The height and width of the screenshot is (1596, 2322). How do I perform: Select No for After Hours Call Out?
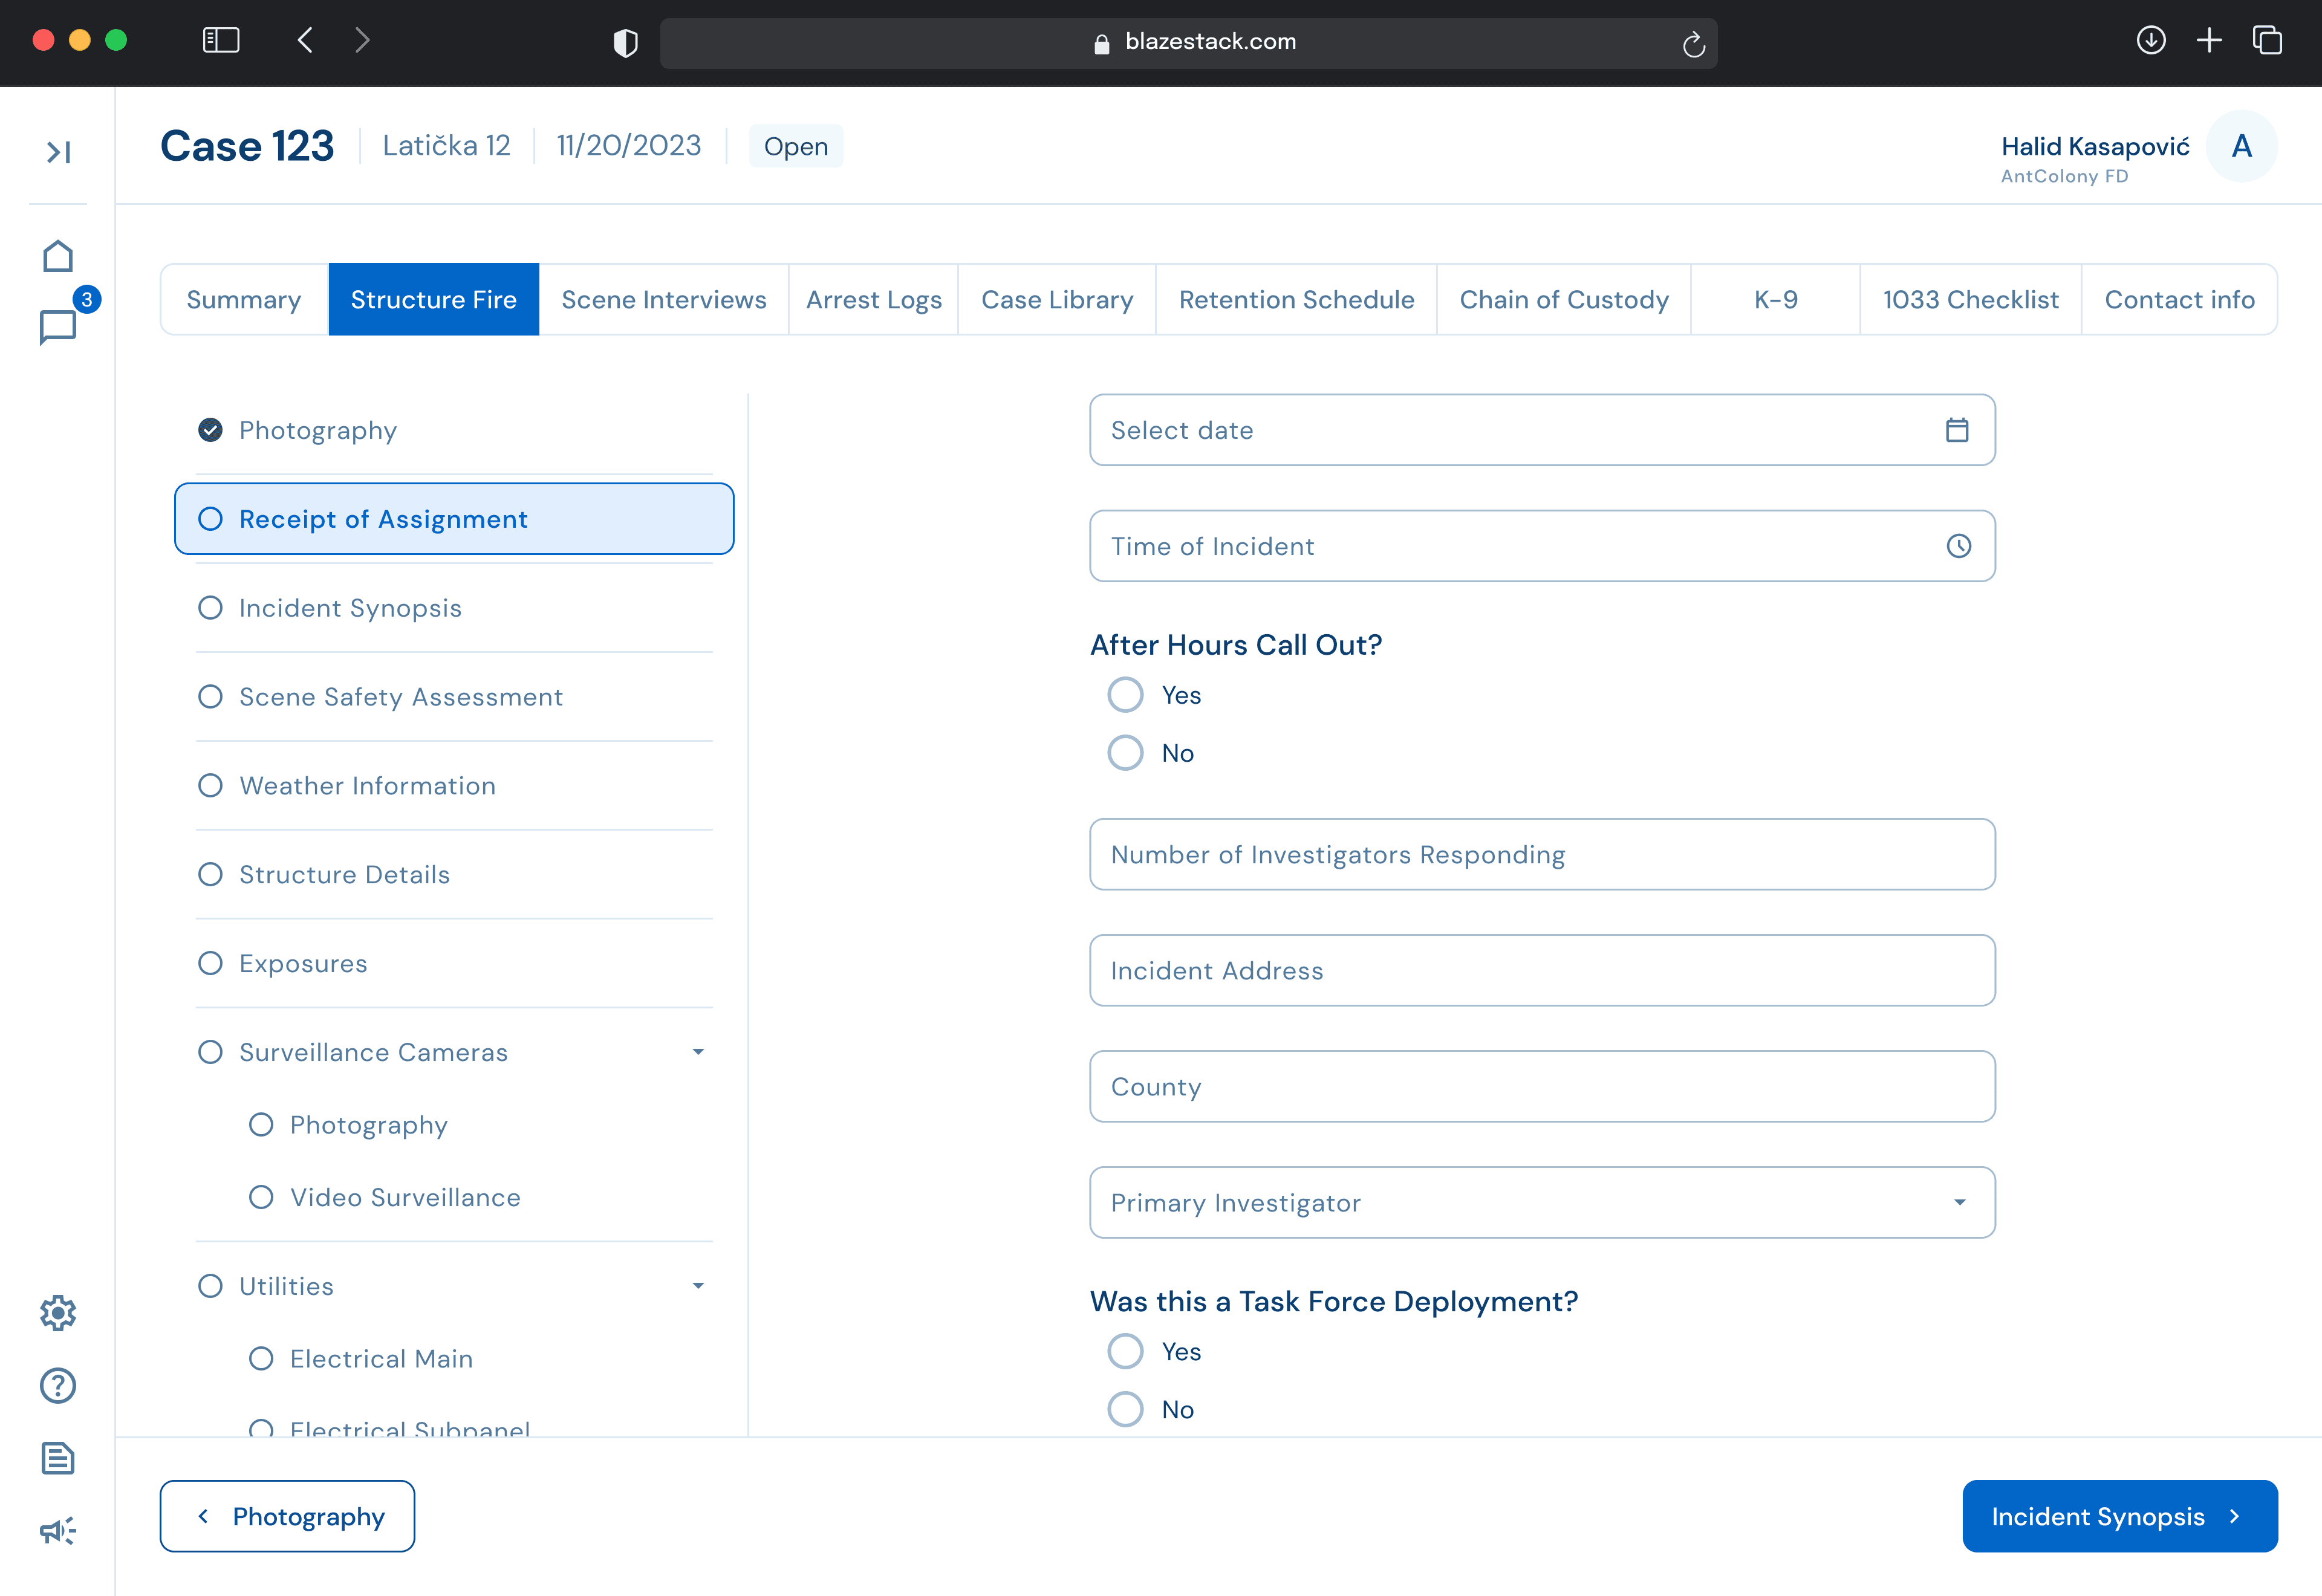click(1125, 753)
